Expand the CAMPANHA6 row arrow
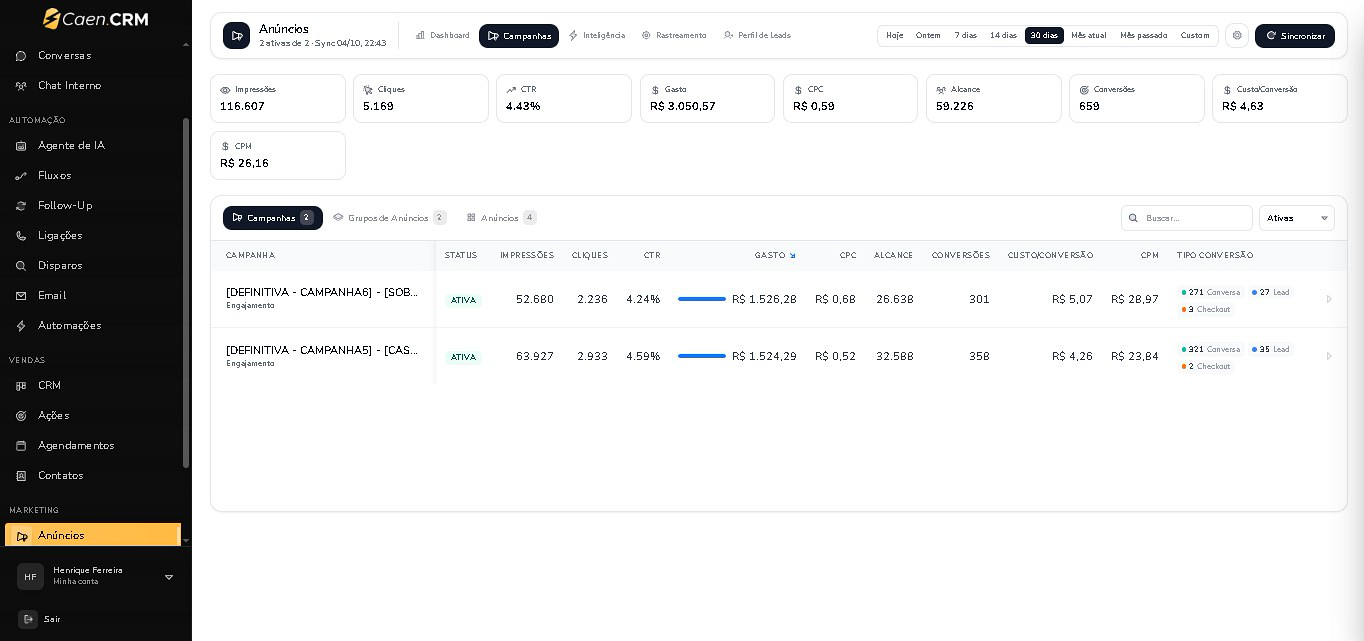Screen dimensions: 1364x641 (1329, 299)
